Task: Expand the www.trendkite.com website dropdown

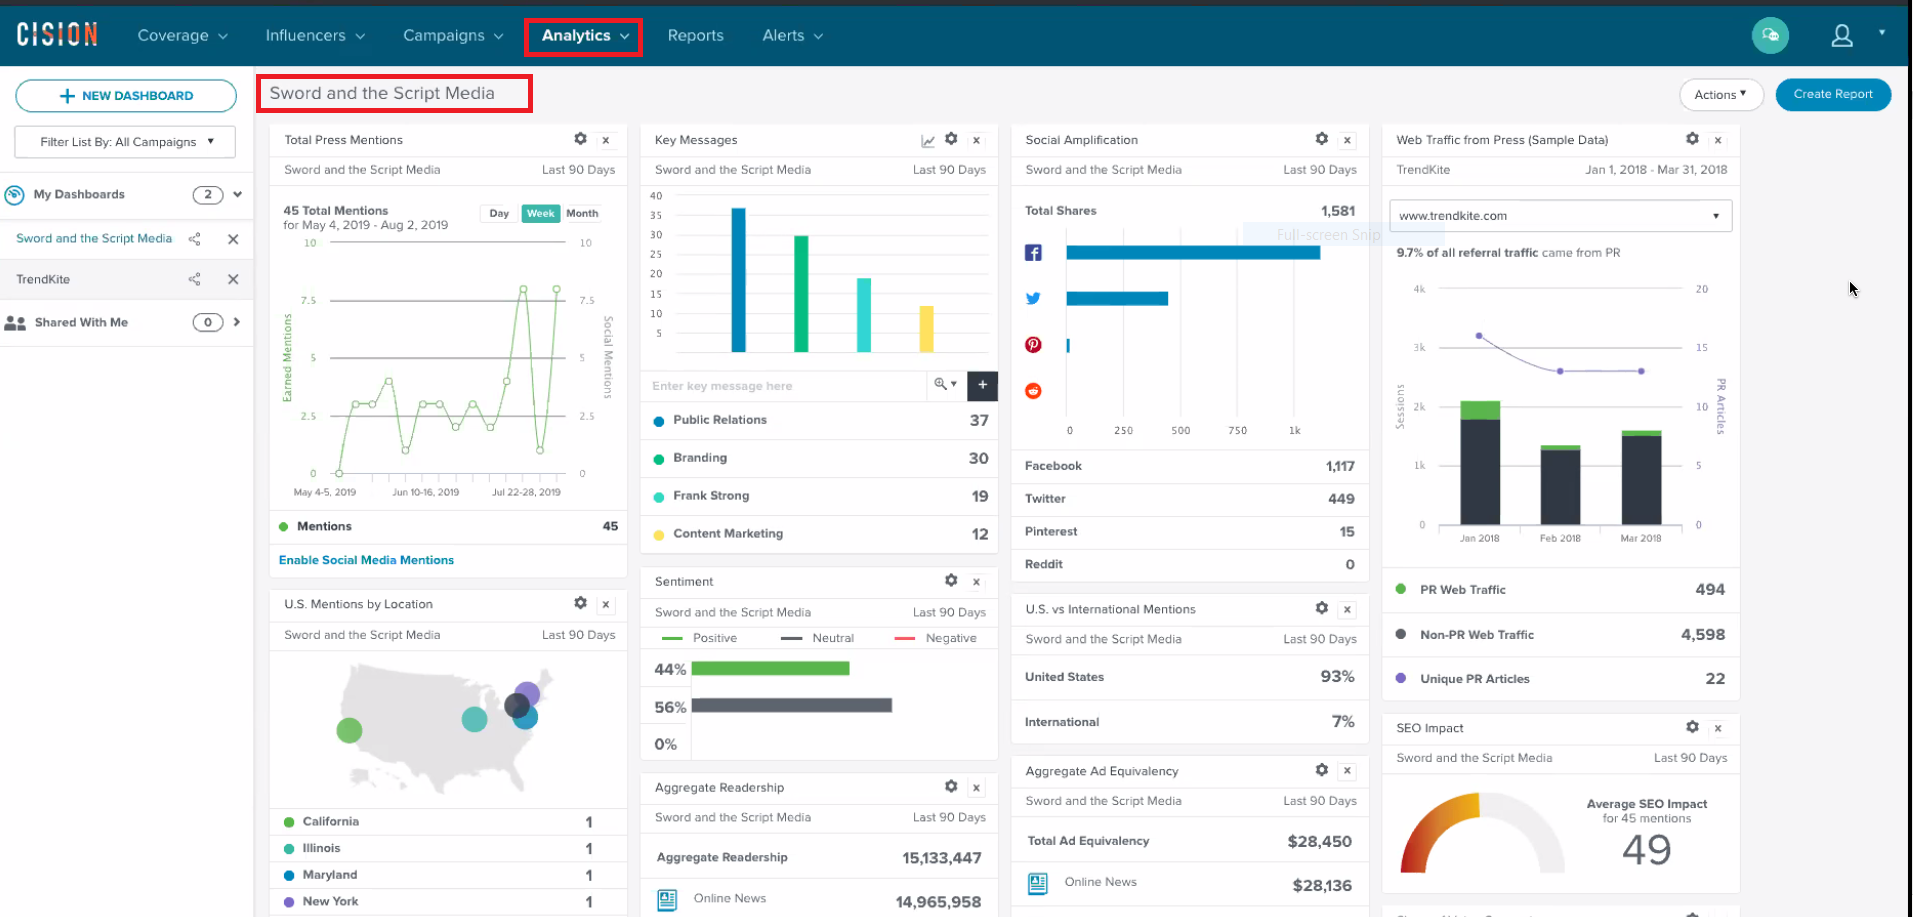Action: [1716, 216]
